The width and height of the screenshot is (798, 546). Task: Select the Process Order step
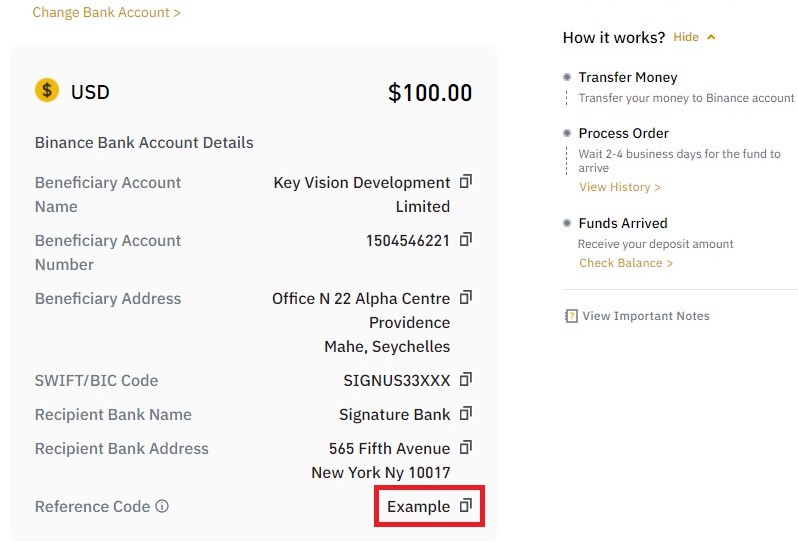tap(623, 133)
